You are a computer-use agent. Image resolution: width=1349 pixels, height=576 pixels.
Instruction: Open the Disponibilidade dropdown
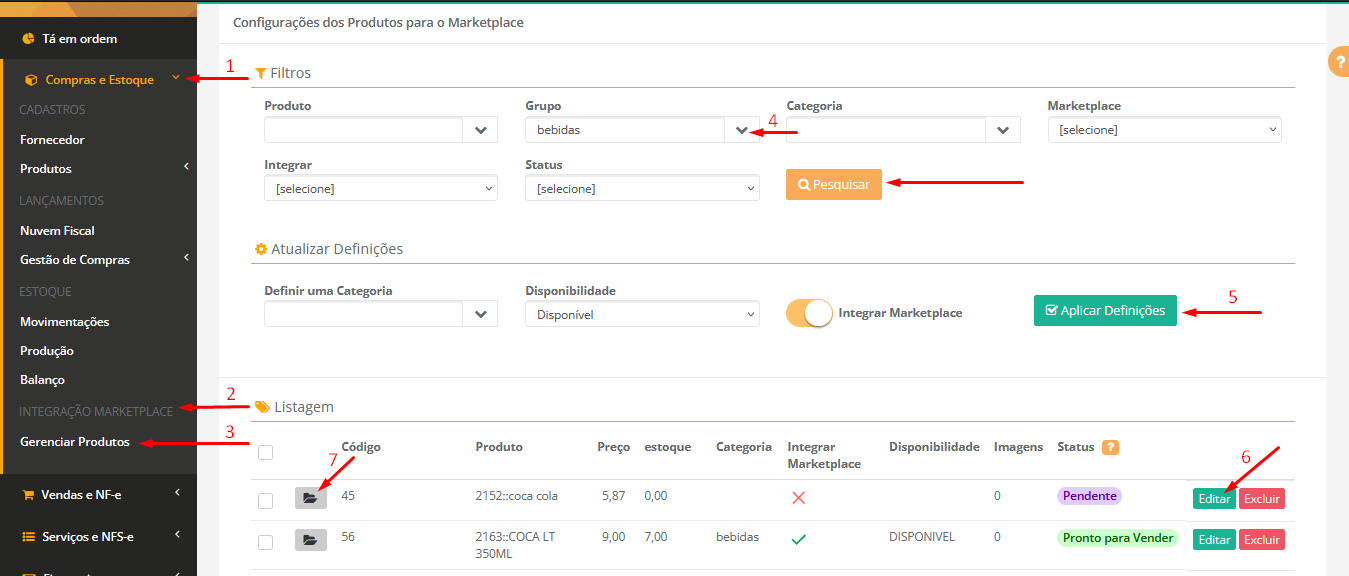tap(642, 314)
